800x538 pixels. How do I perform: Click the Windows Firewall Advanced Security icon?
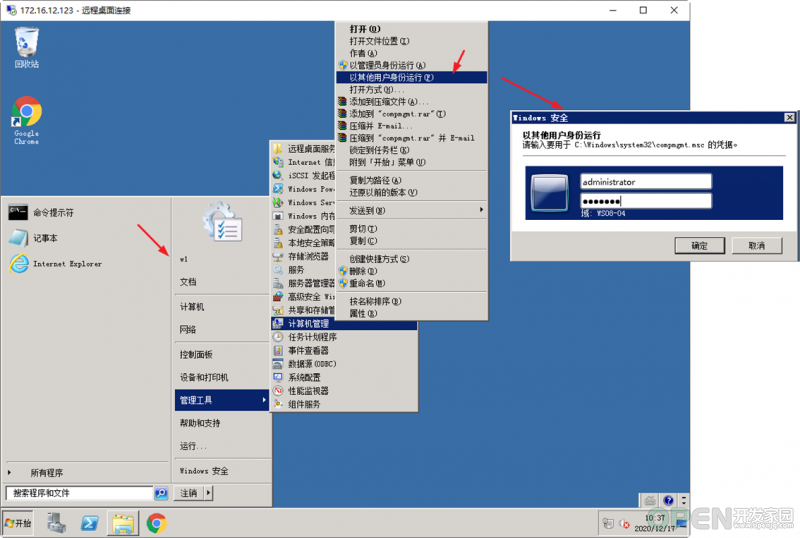[x=278, y=297]
